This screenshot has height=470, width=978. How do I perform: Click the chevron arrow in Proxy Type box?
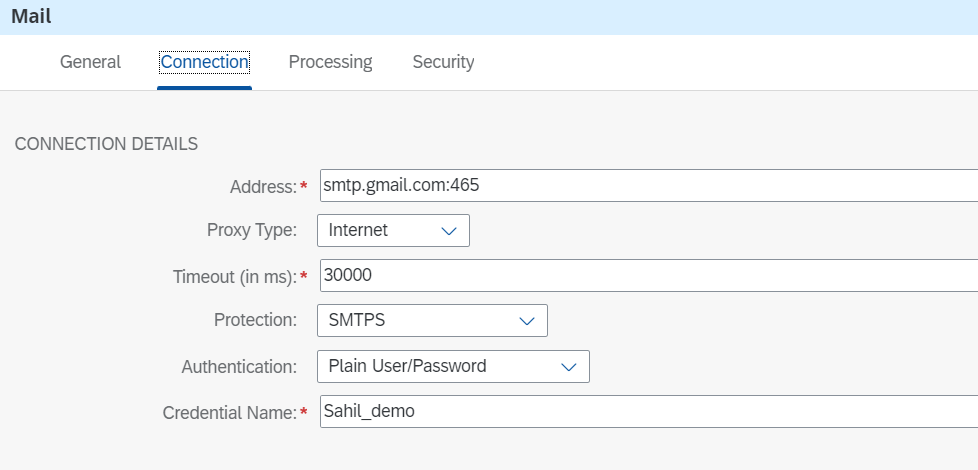click(x=449, y=231)
